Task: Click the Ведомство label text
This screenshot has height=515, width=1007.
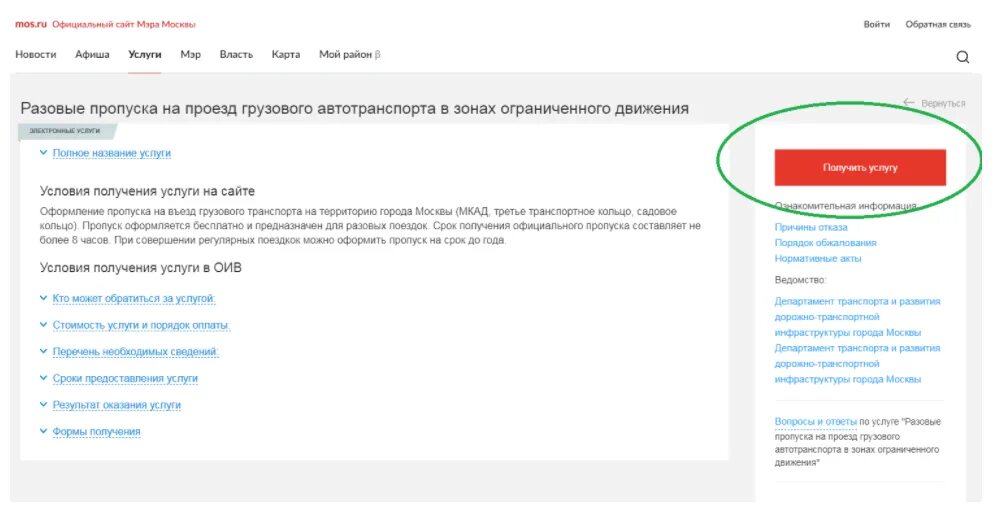Action: (800, 280)
